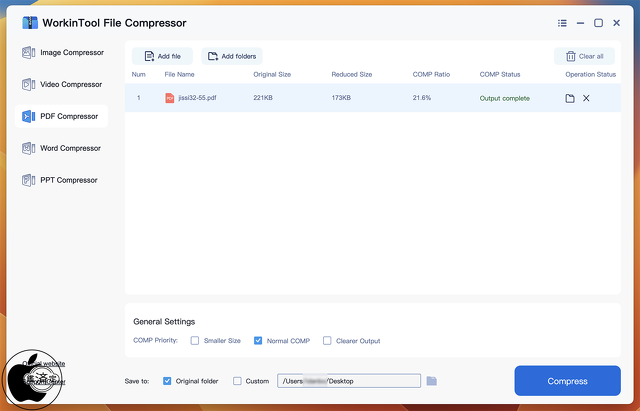Go to PPT Compressor
This screenshot has height=411, width=640.
coord(62,180)
